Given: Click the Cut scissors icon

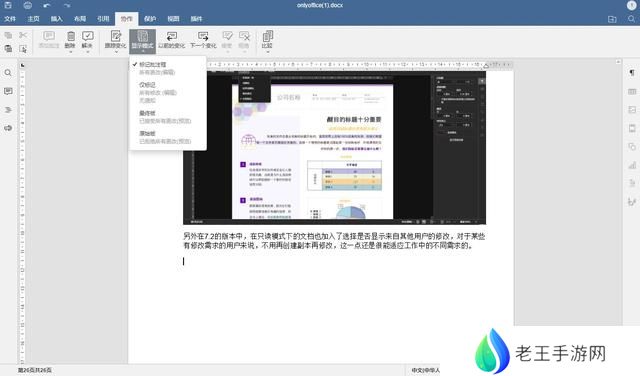Looking at the screenshot, I should [x=23, y=36].
